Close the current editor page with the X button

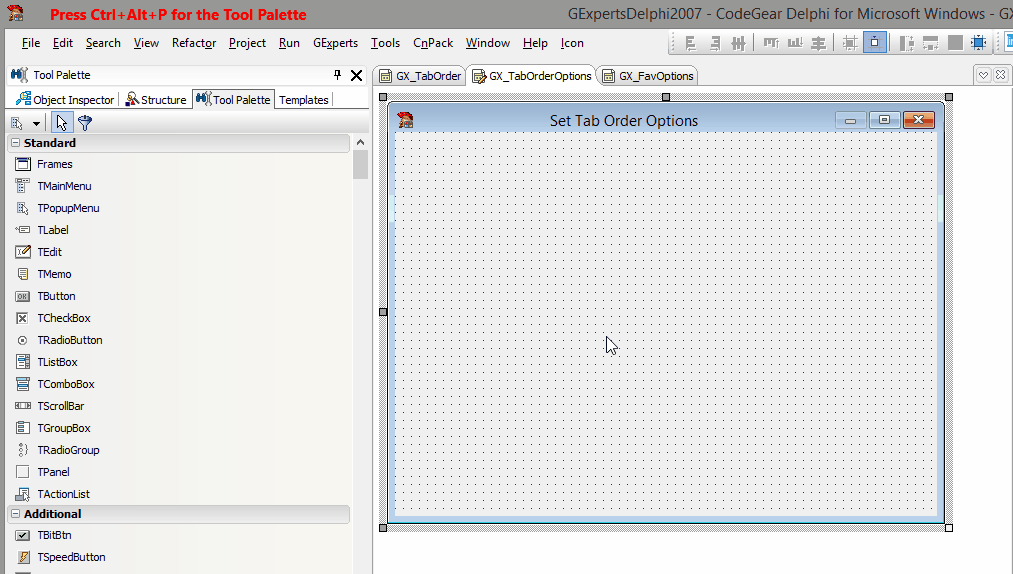[1000, 75]
